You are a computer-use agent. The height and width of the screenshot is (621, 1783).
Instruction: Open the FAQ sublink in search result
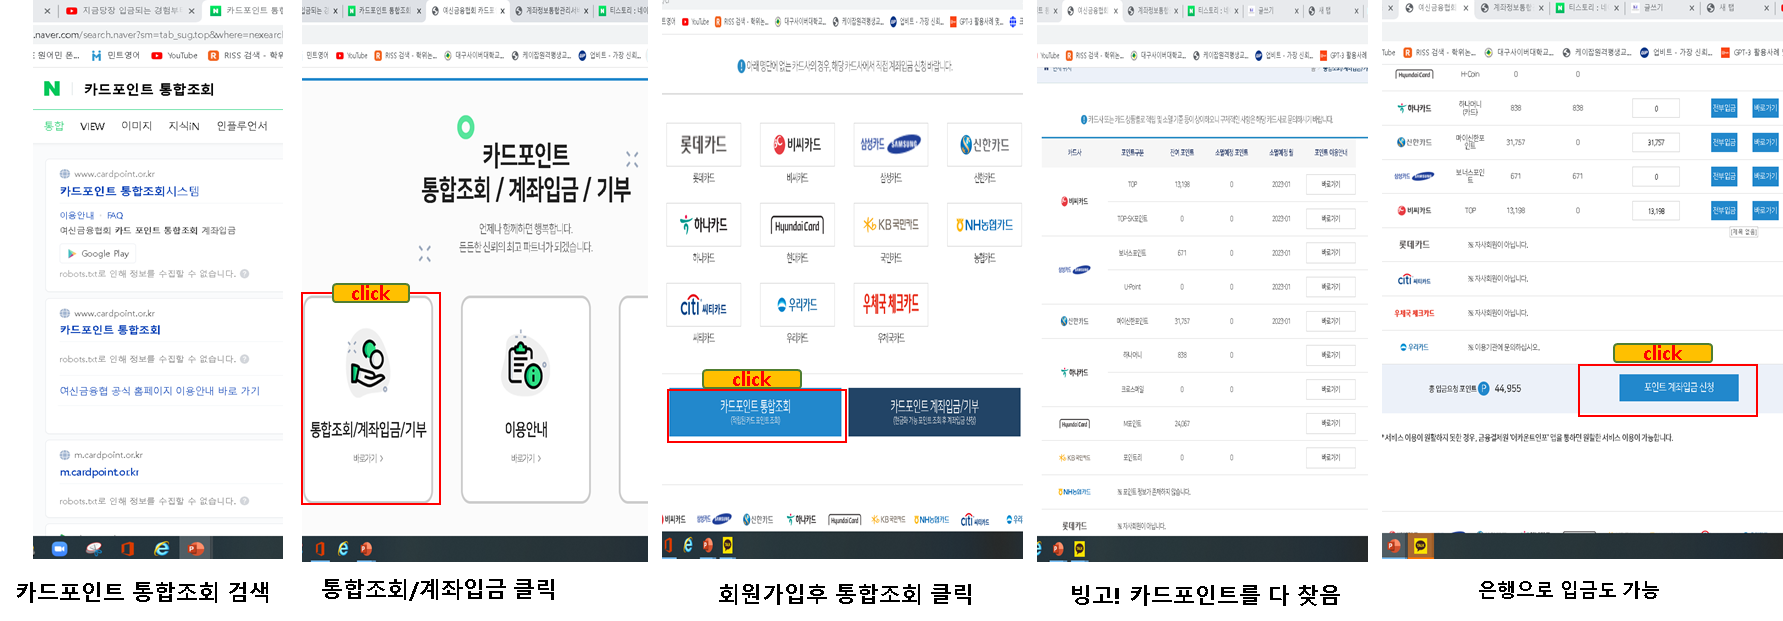click(x=115, y=215)
